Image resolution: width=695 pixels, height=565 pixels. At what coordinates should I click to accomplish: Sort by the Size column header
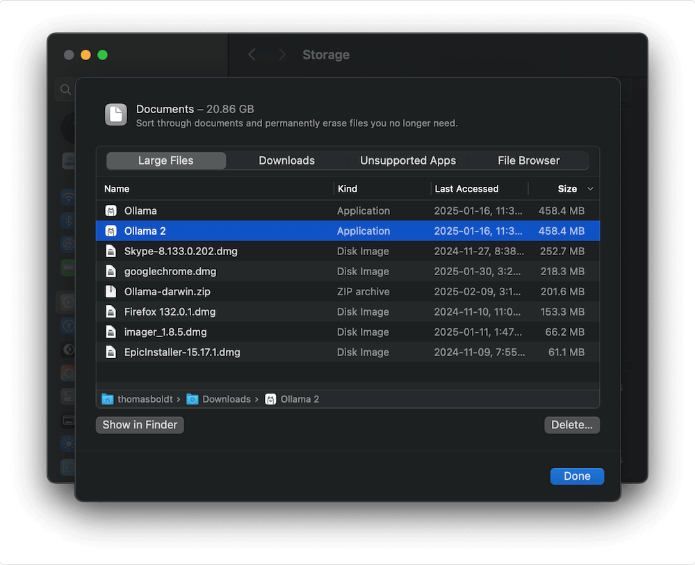[x=567, y=189]
